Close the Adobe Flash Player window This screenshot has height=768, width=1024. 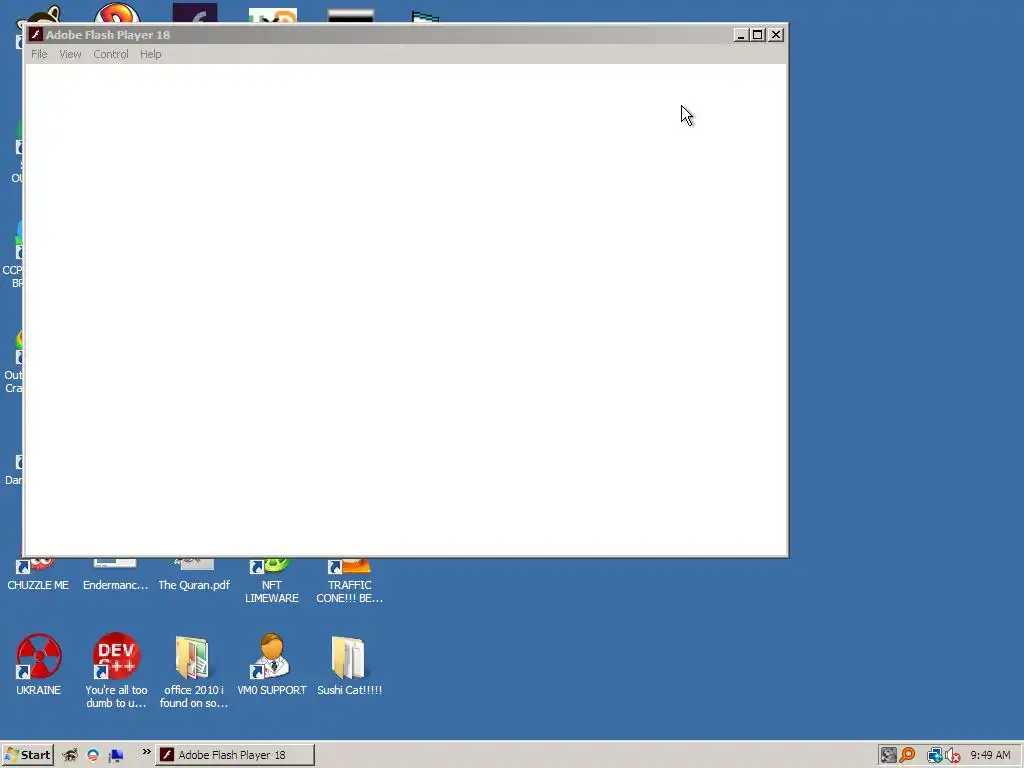pos(776,35)
